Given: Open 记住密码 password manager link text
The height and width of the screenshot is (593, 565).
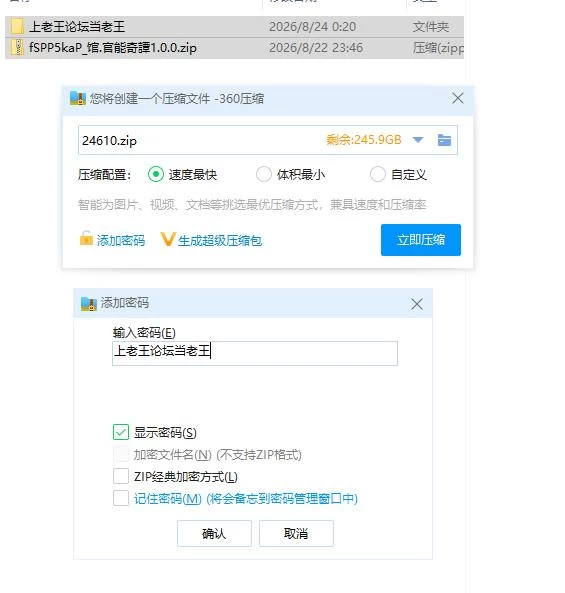Looking at the screenshot, I should click(245, 498).
